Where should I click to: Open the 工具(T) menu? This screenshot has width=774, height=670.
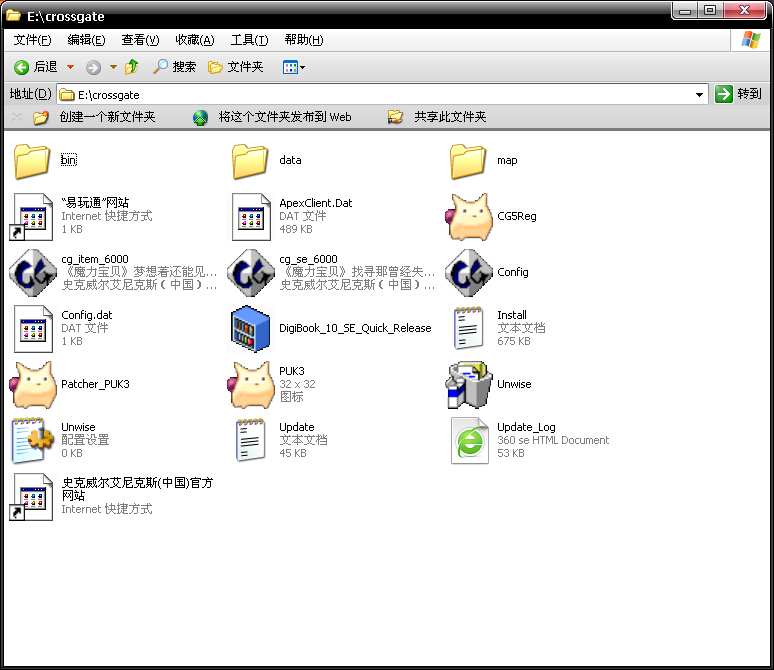coord(249,40)
